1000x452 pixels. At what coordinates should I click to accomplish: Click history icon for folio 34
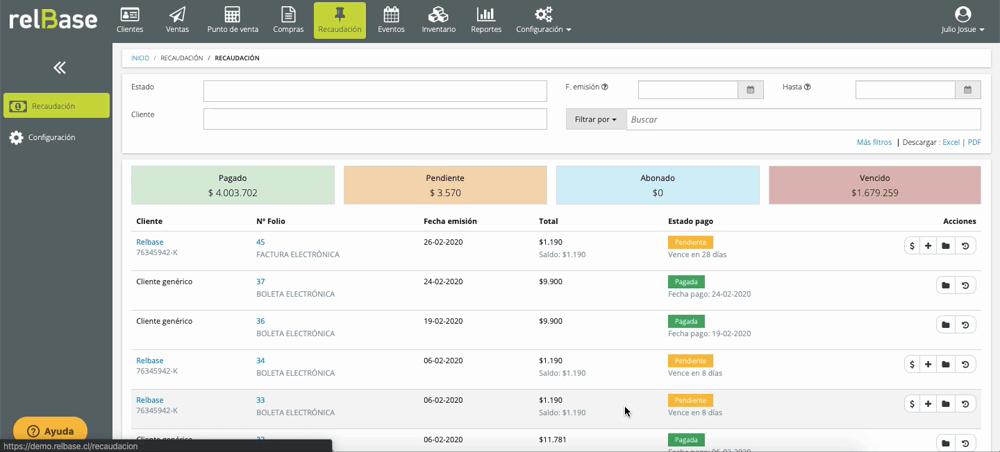965,365
